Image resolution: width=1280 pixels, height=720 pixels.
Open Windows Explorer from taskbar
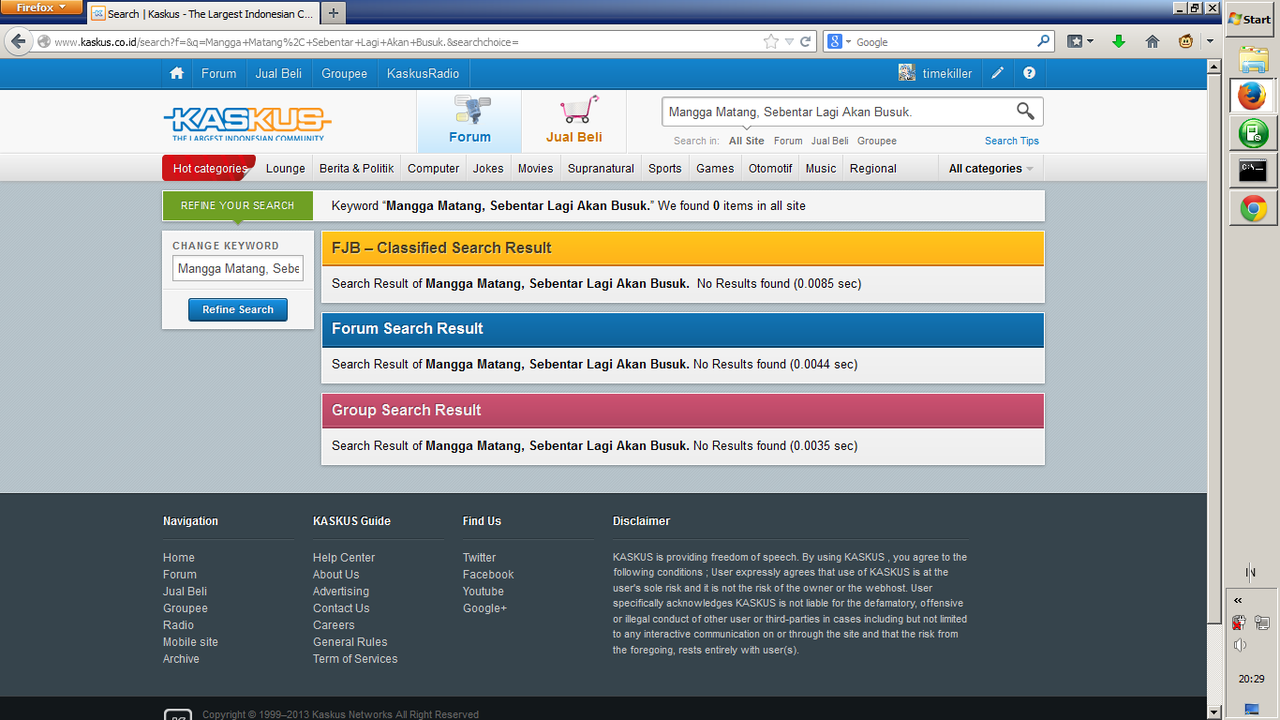1253,59
